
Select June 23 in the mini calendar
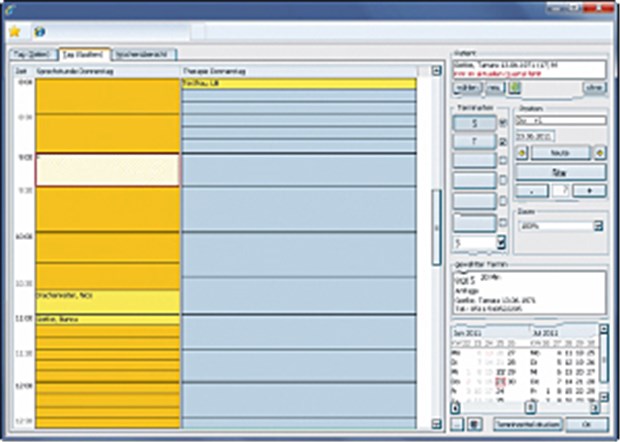pyautogui.click(x=501, y=382)
